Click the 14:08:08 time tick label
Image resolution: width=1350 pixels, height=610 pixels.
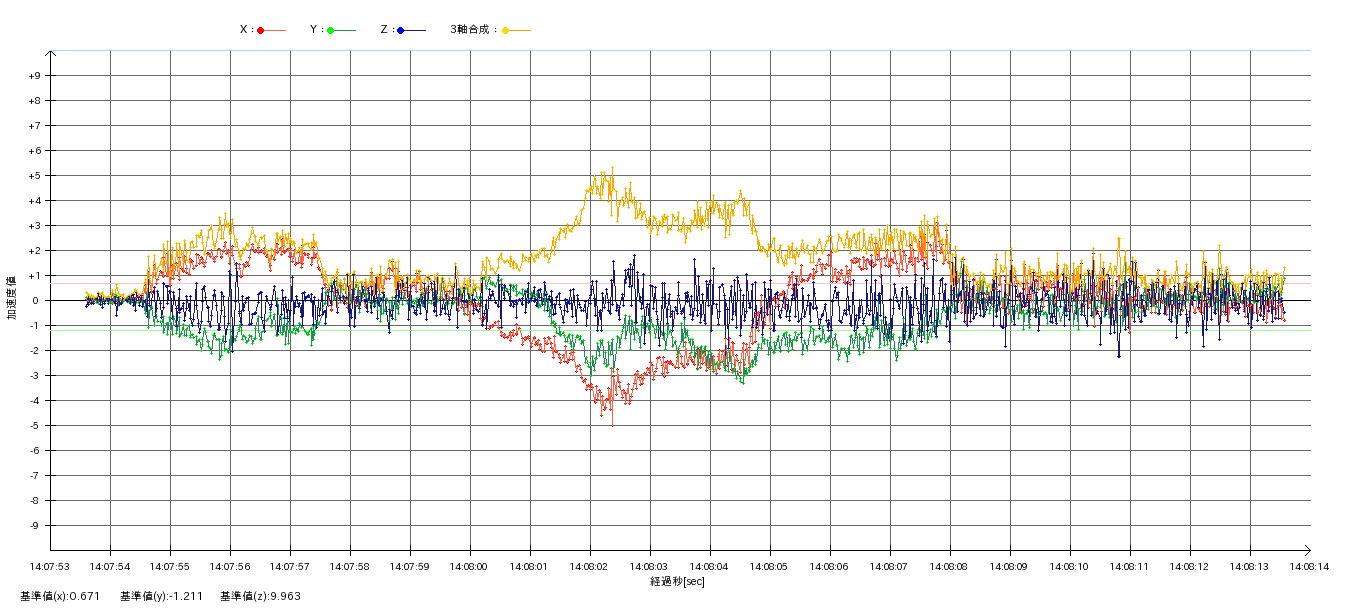(950, 566)
